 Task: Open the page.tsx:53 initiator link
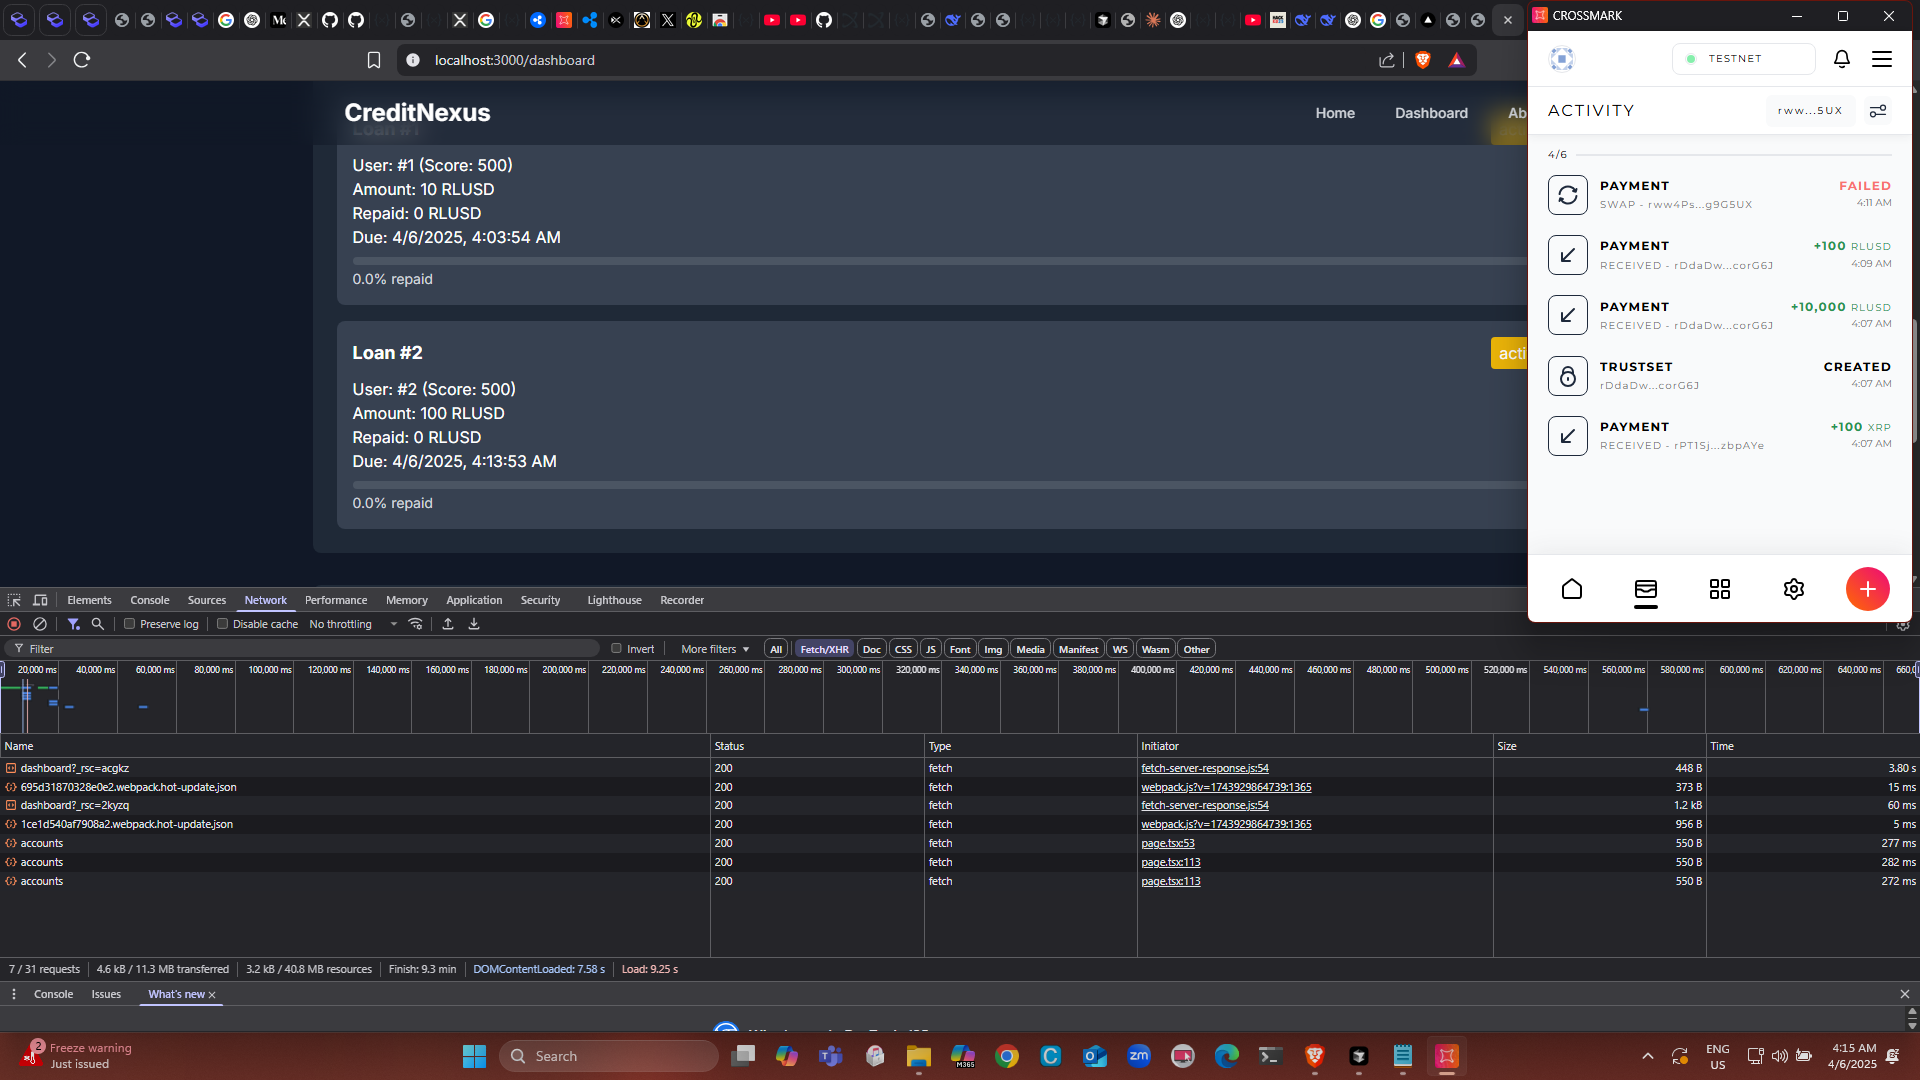click(x=1167, y=843)
